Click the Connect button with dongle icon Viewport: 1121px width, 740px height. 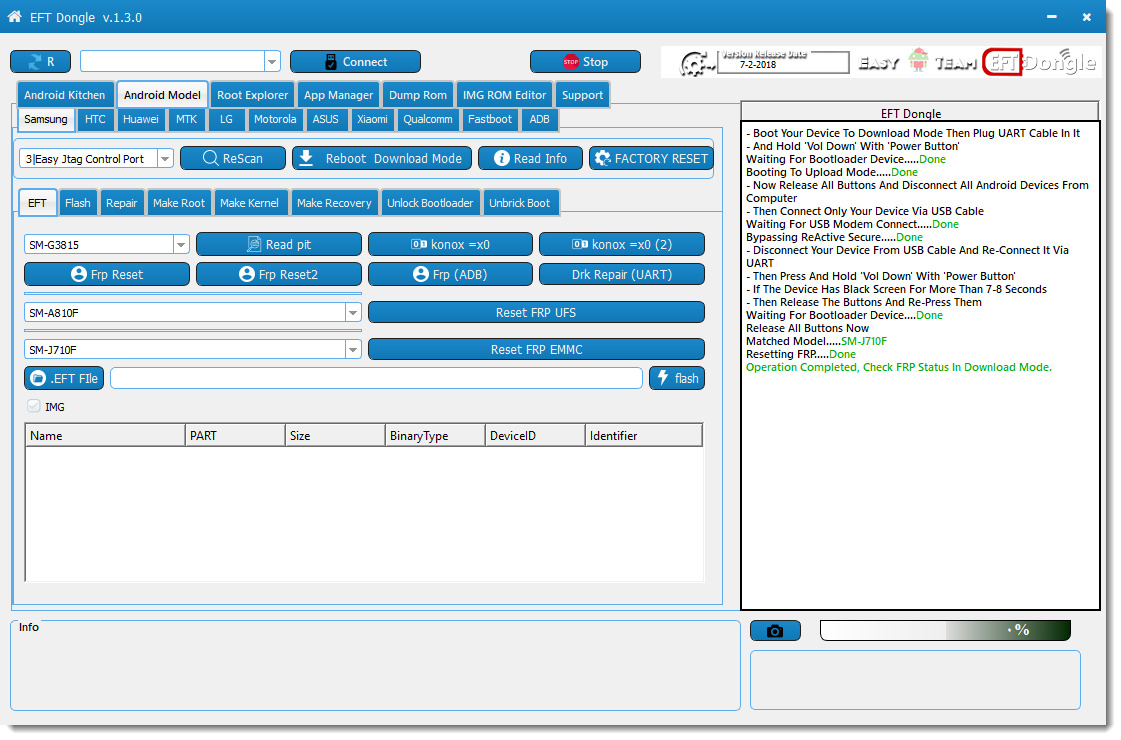(x=355, y=61)
